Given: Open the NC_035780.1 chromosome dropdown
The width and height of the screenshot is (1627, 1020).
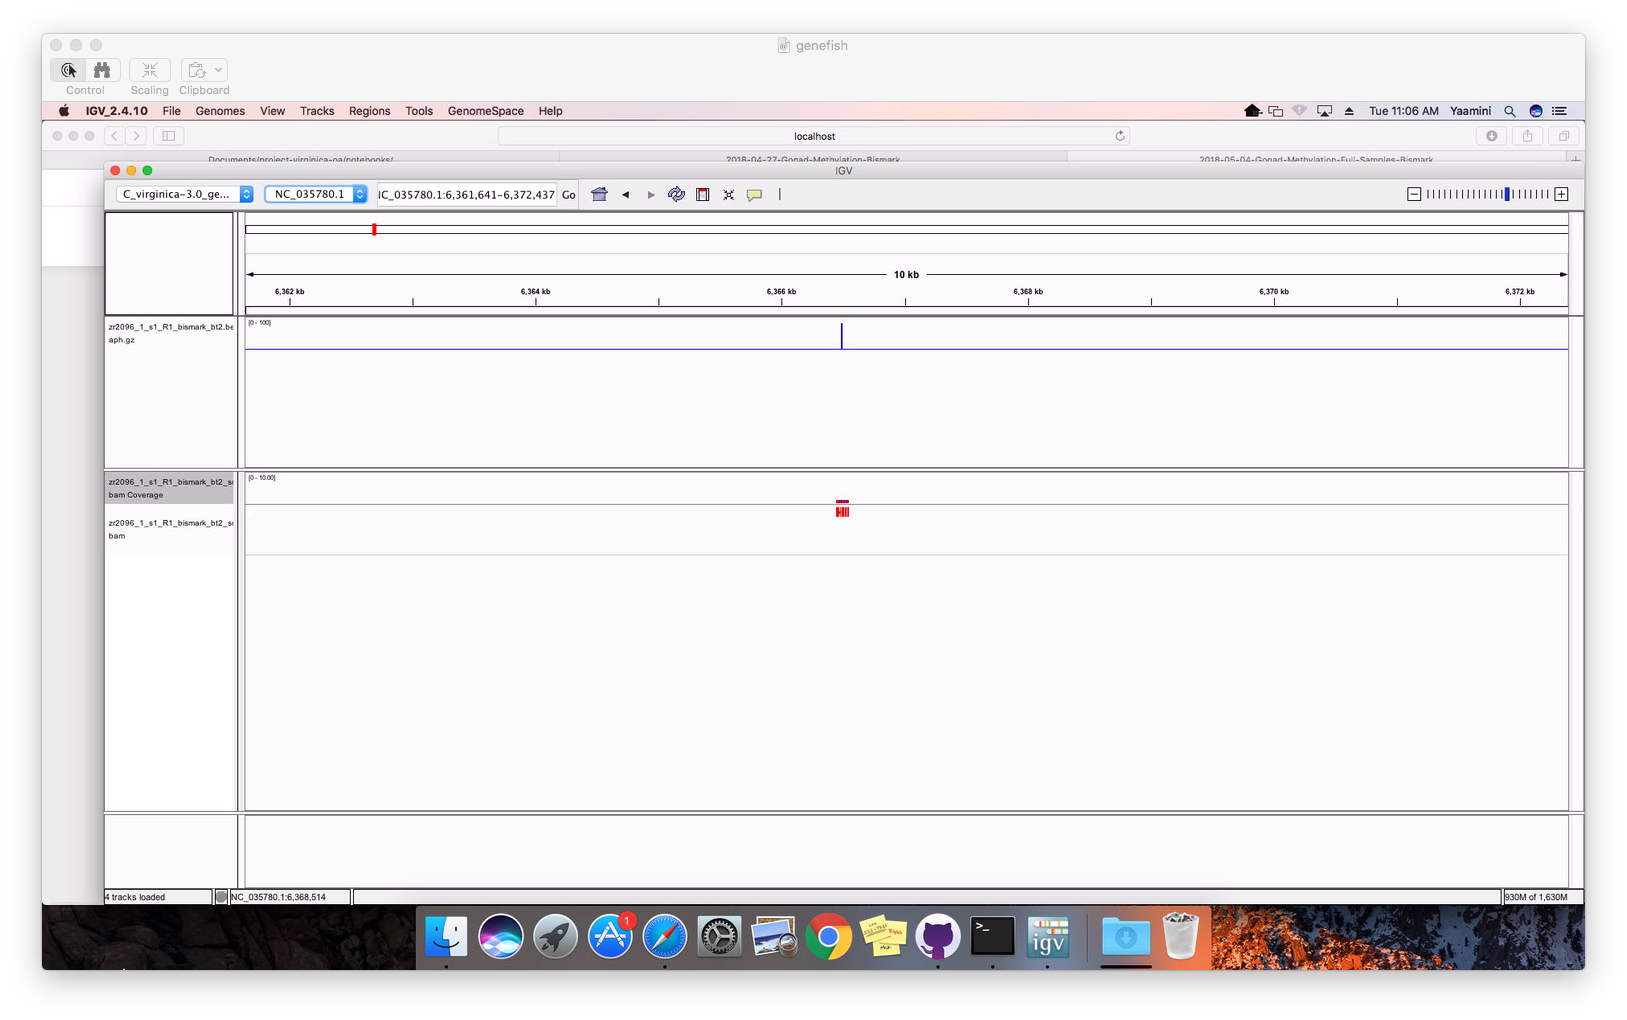Looking at the screenshot, I should 316,194.
